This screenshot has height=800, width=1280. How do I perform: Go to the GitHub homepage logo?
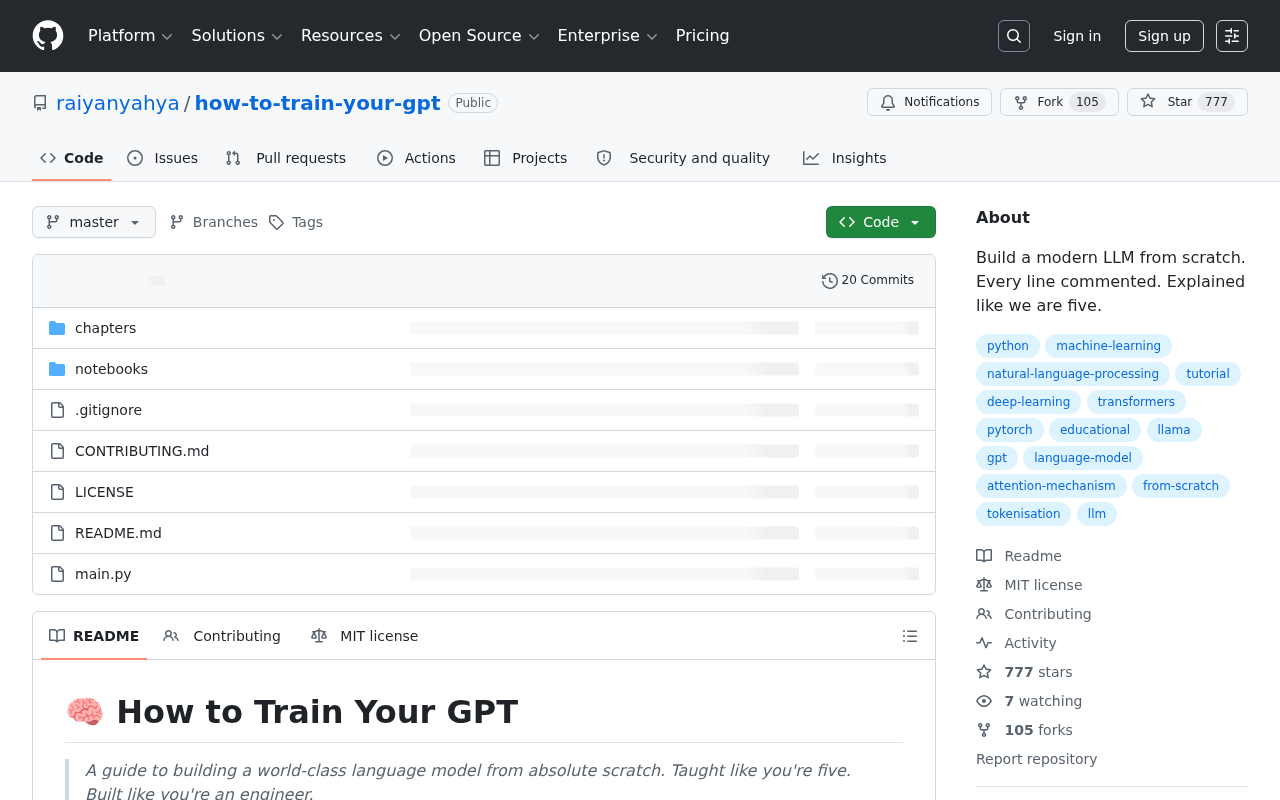pyautogui.click(x=48, y=36)
